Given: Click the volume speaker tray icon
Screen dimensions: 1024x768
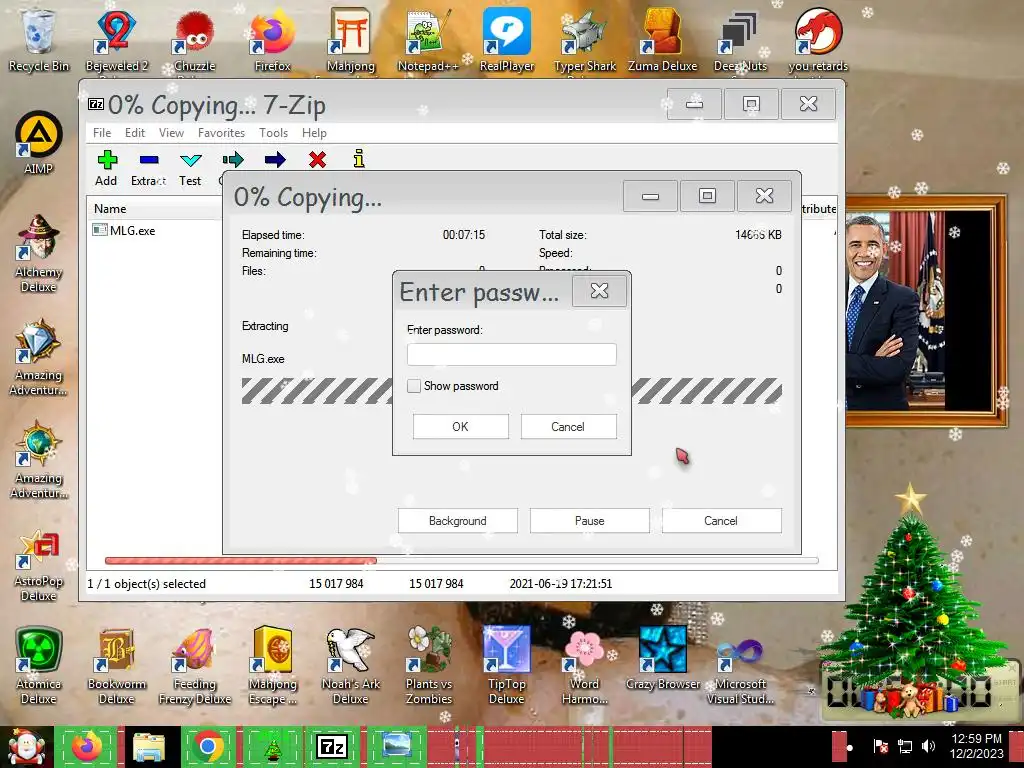Looking at the screenshot, I should pos(928,746).
